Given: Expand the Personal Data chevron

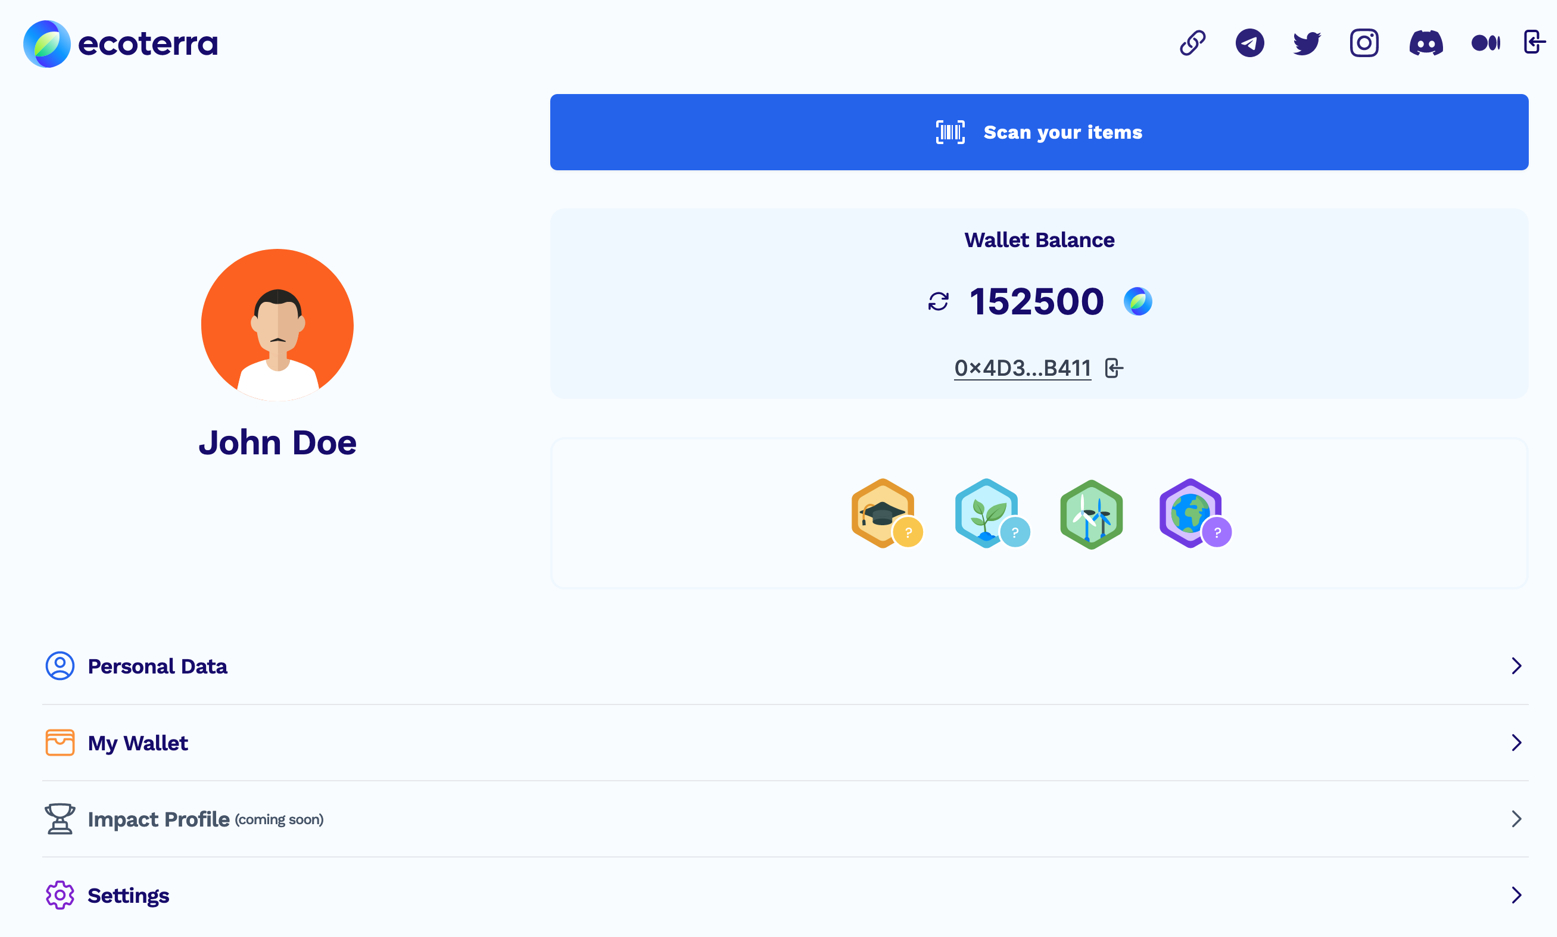Looking at the screenshot, I should tap(1516, 666).
